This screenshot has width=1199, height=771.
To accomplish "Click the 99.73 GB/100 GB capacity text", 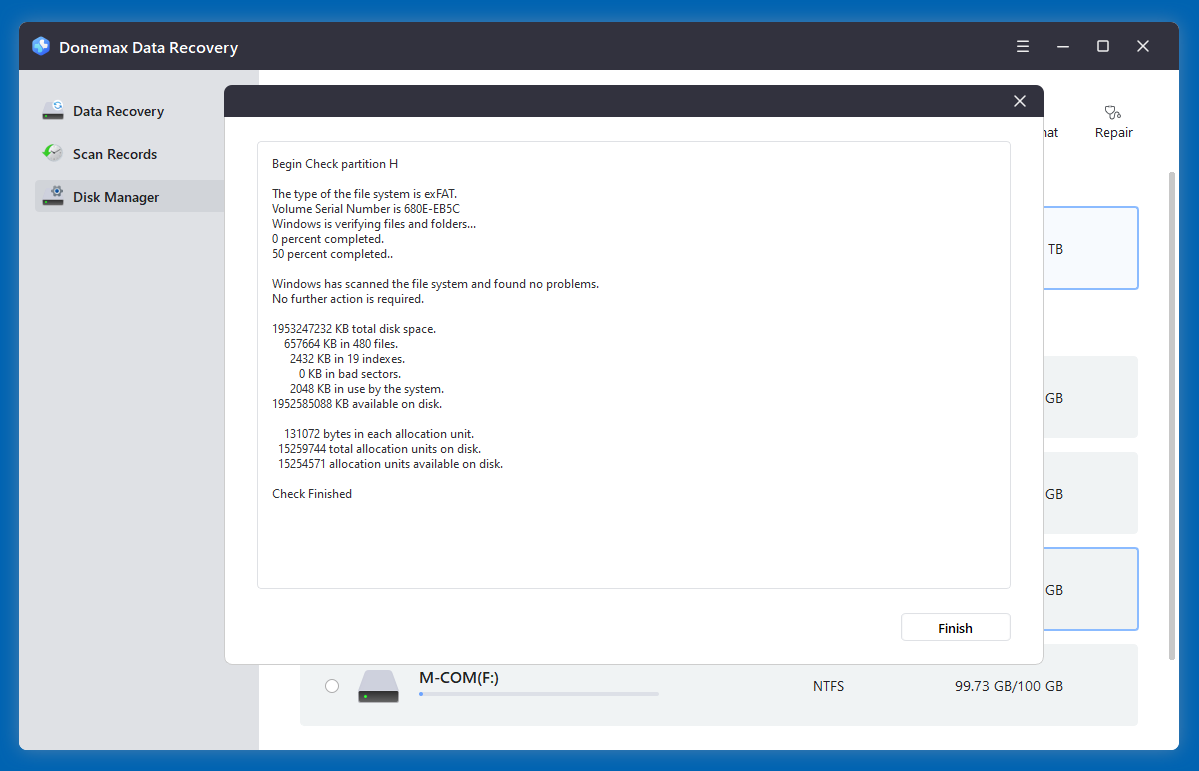I will coord(1008,685).
